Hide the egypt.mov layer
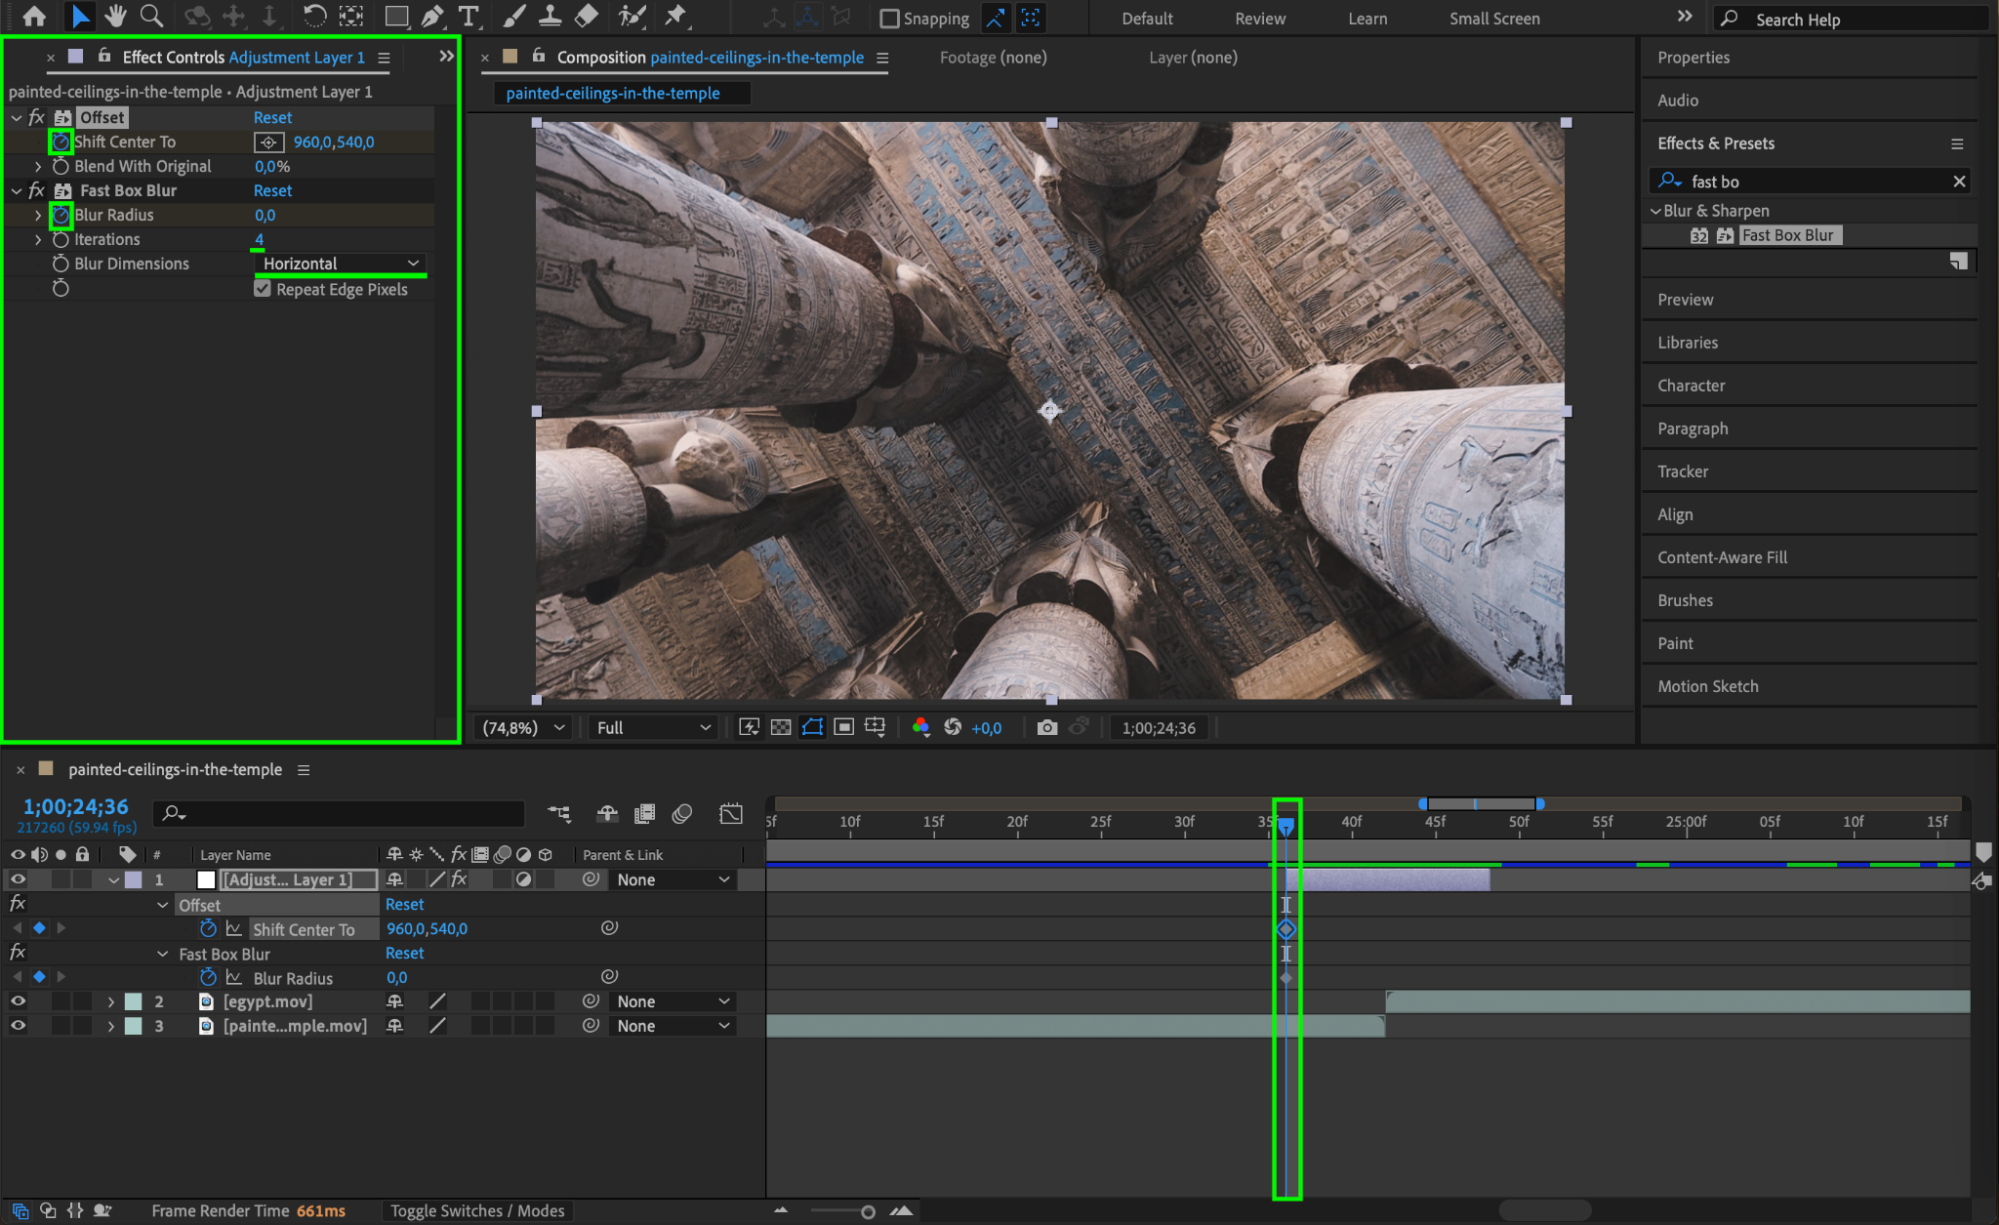Image resolution: width=1999 pixels, height=1225 pixels. 18,1001
